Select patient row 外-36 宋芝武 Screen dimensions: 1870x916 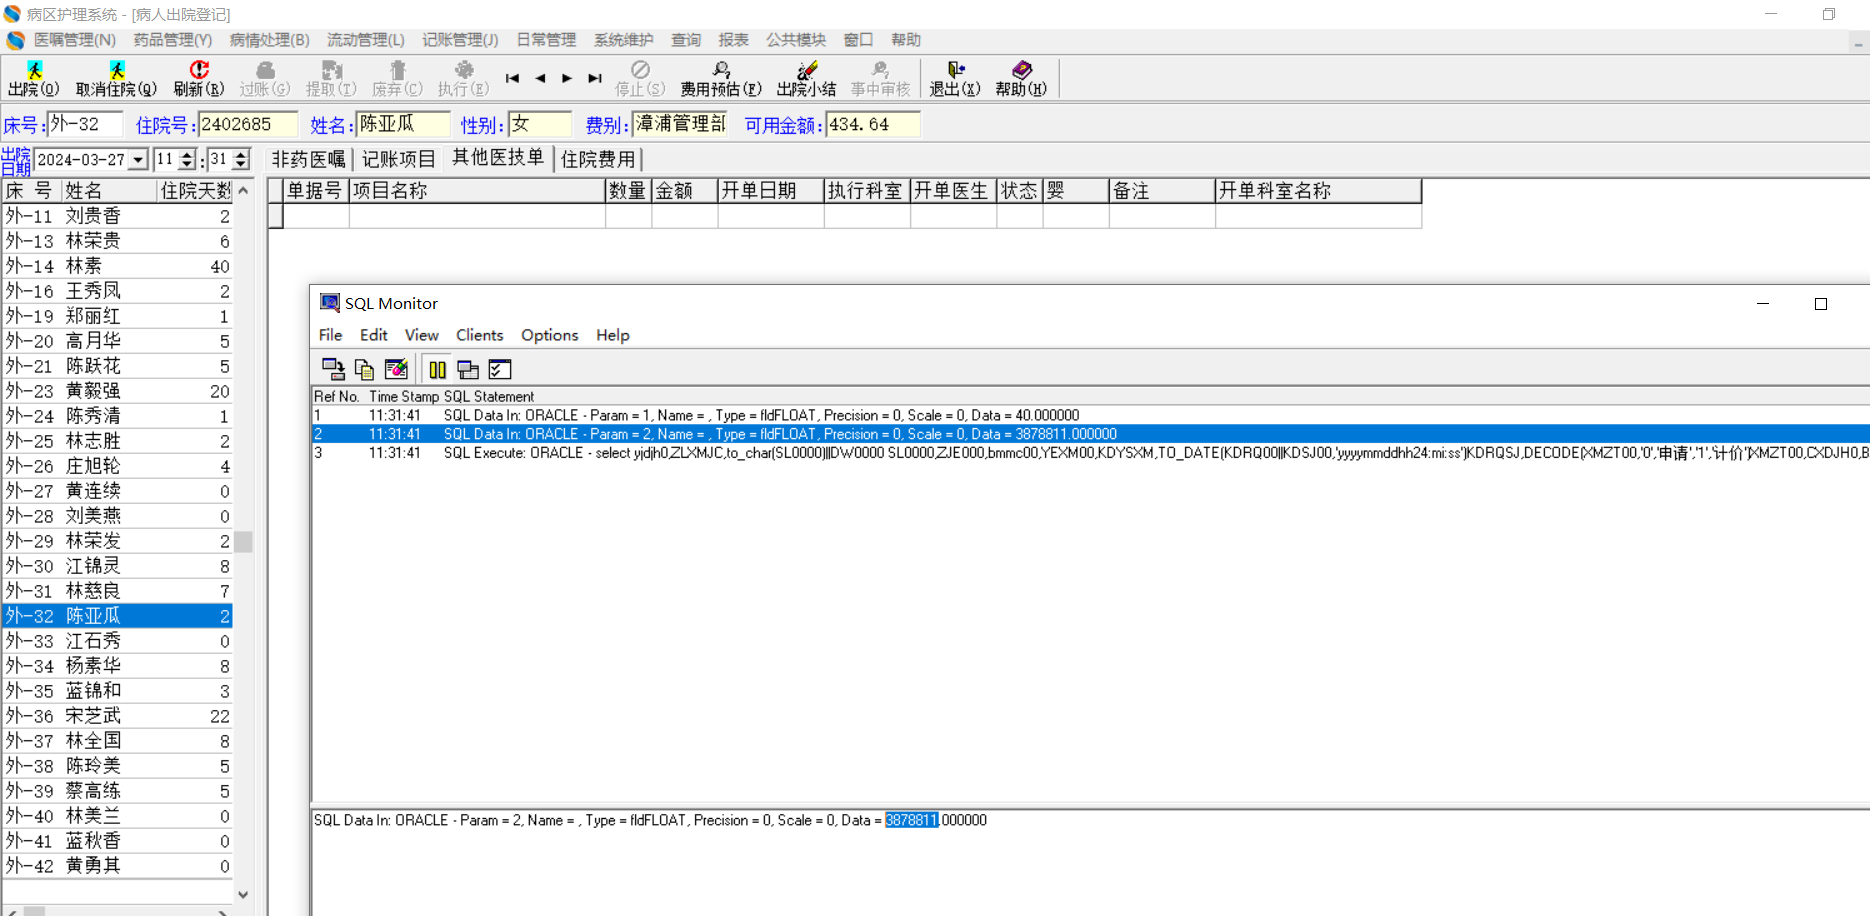117,716
